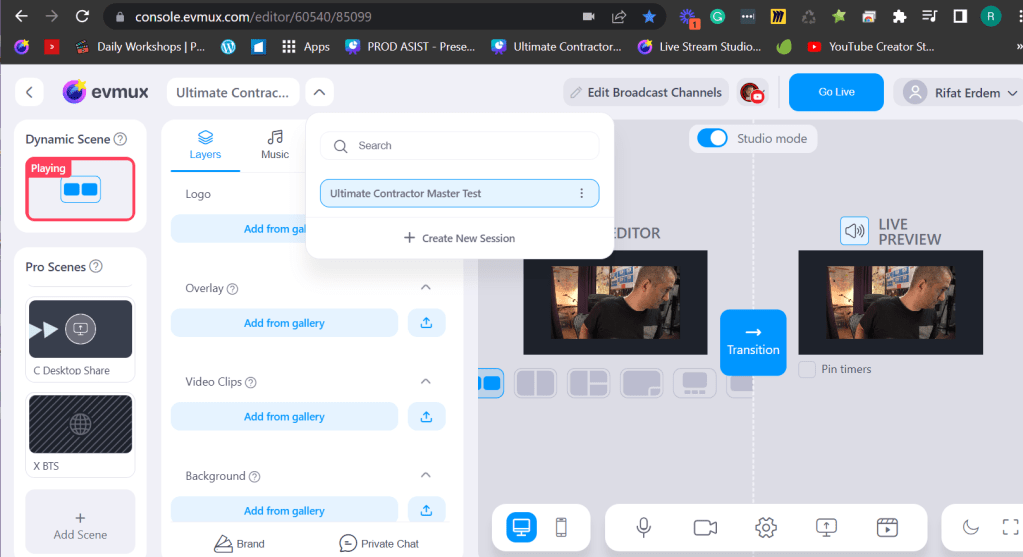Open the Apps bookmark shortcut
Screen dimensions: 1023x557
coord(305,47)
